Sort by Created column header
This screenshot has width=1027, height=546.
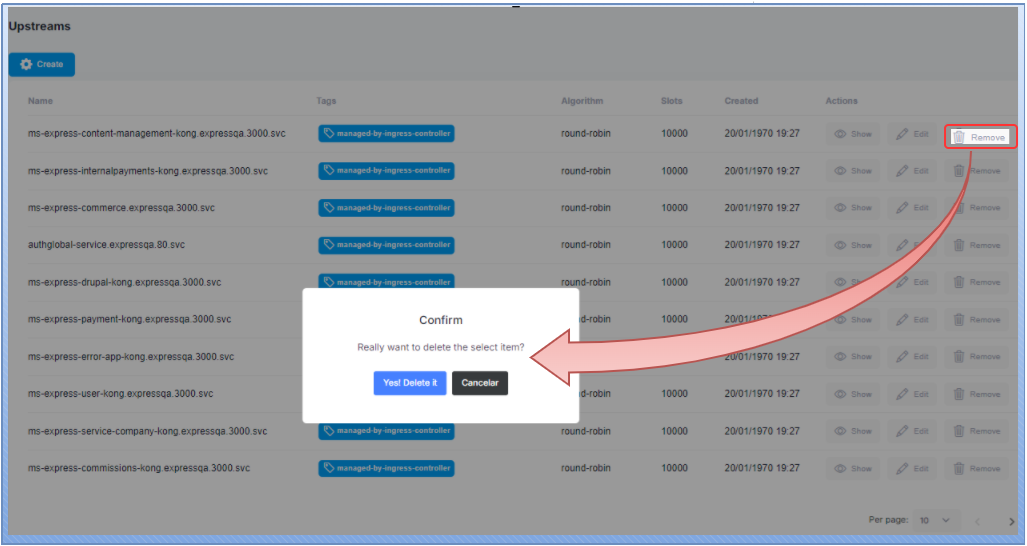pos(741,101)
